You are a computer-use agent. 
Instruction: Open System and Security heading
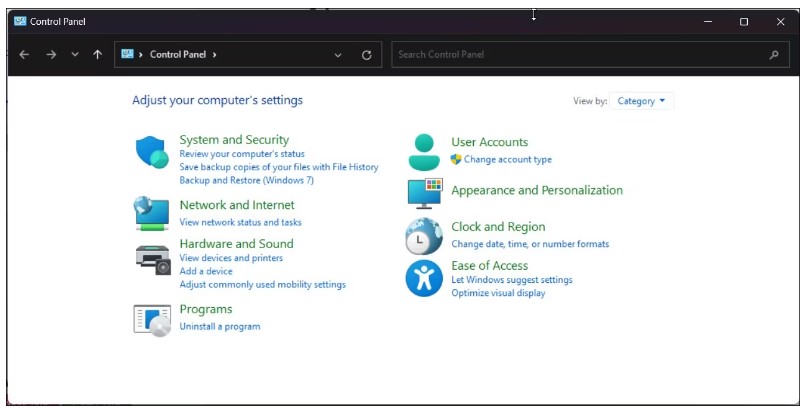tap(234, 140)
